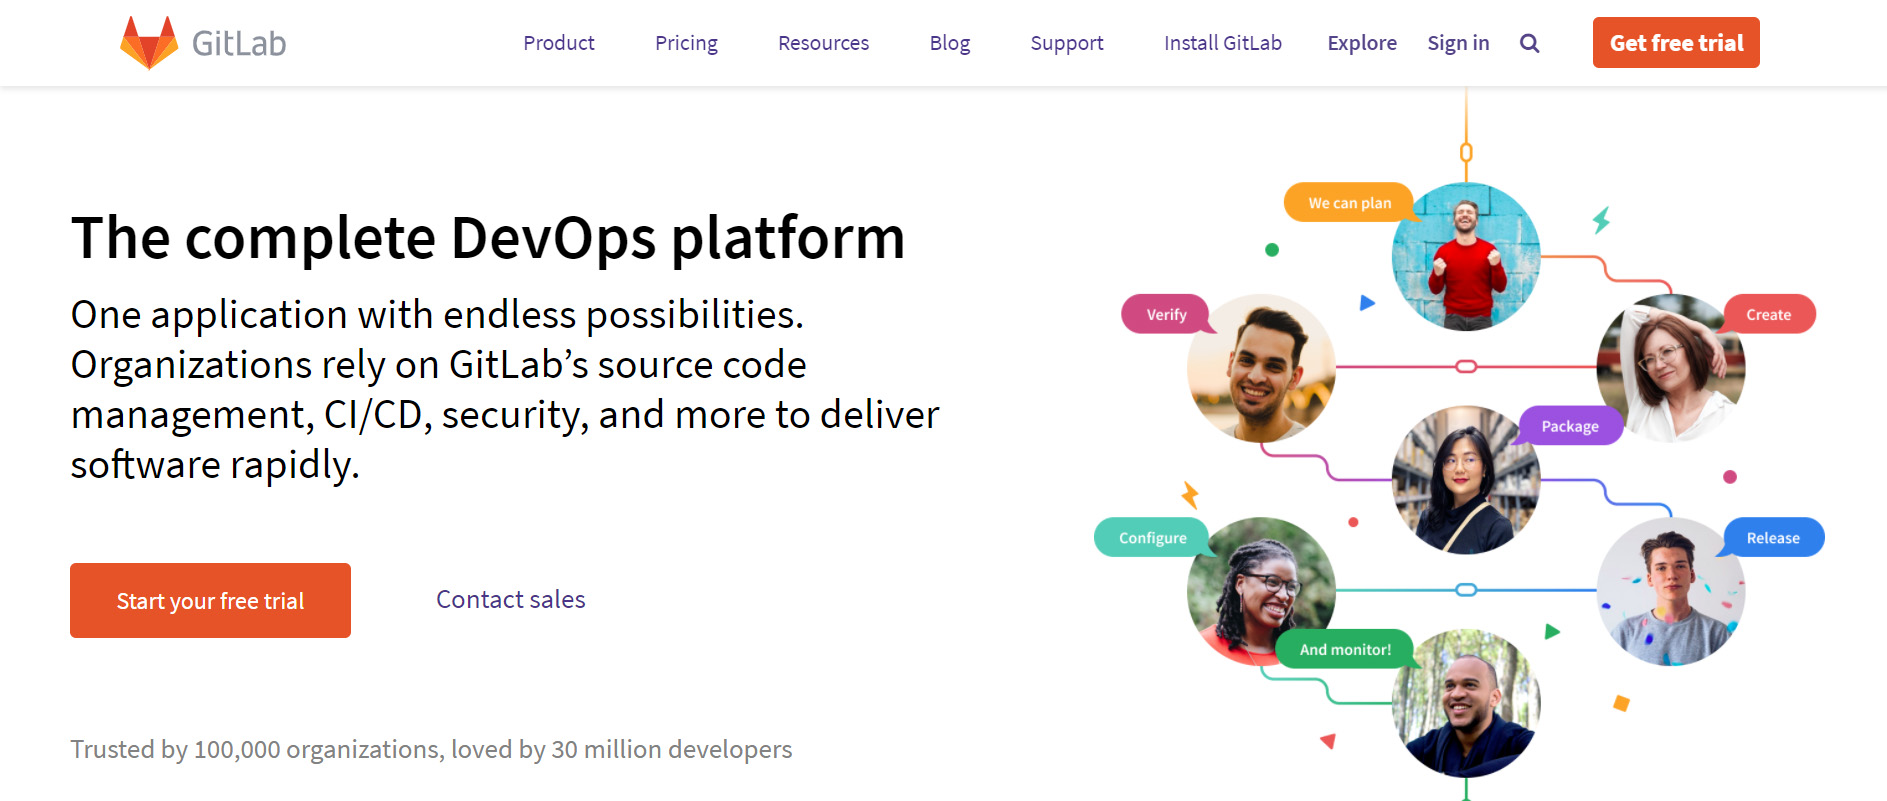Image resolution: width=1887 pixels, height=801 pixels.
Task: Go to the Pricing page
Action: coord(686,43)
